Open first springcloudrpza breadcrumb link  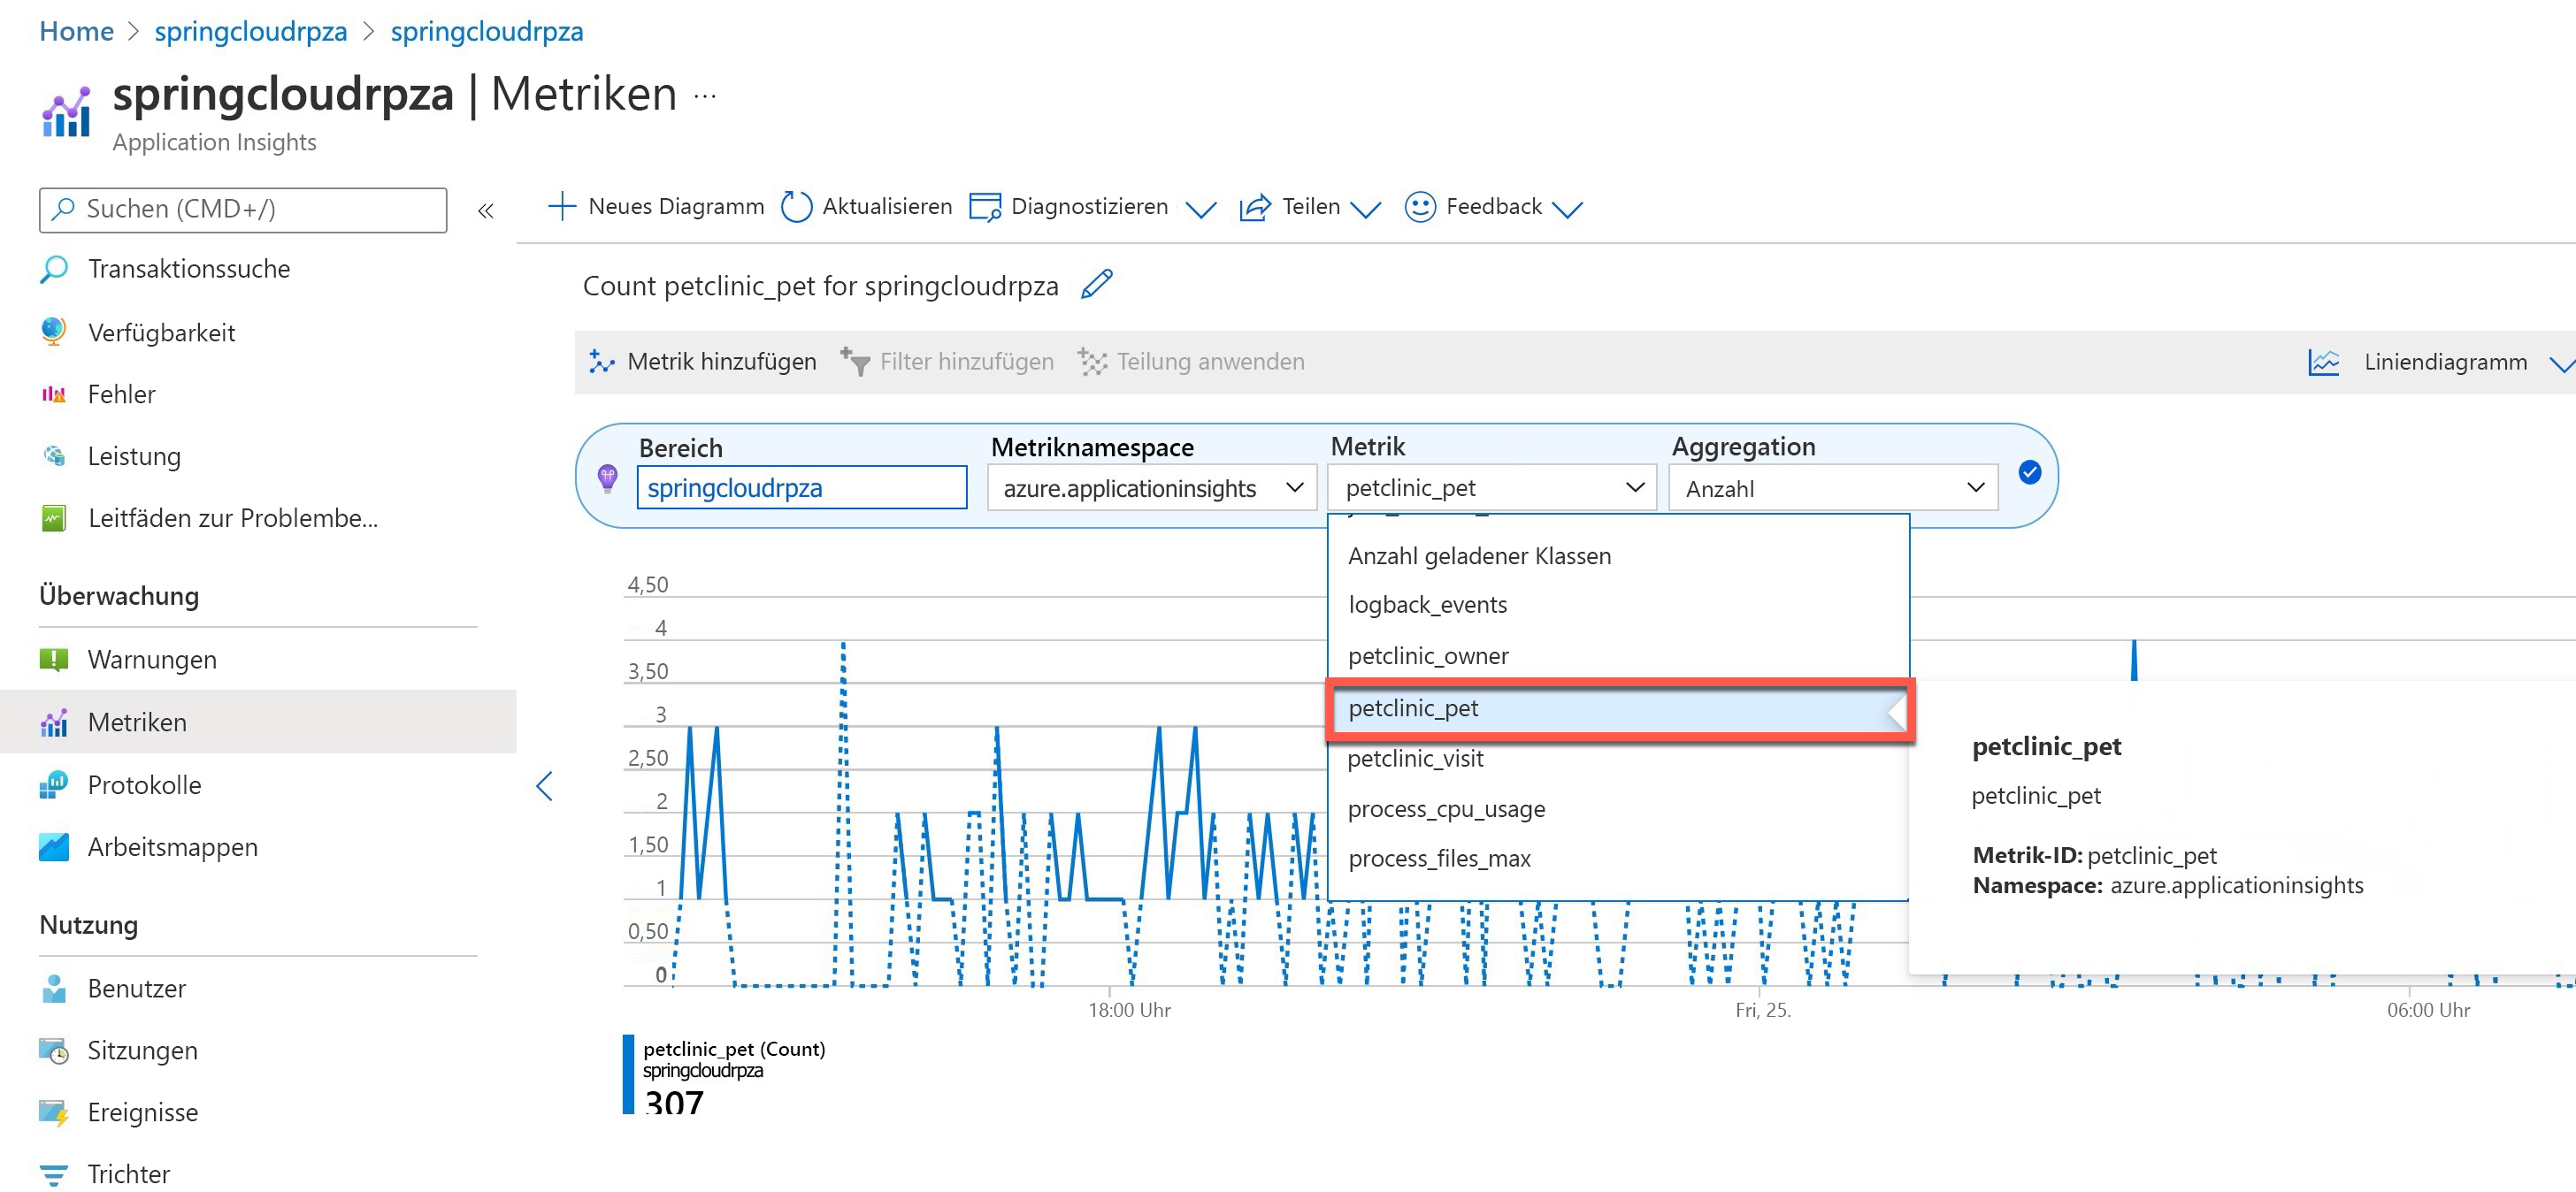[250, 32]
